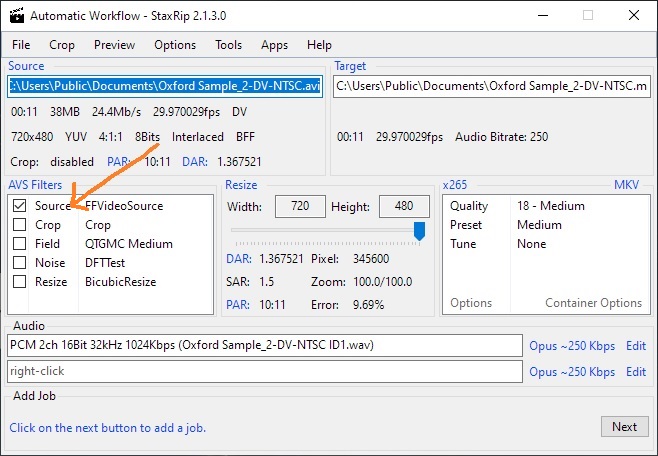Open the x265 encoder link
Image resolution: width=658 pixels, height=456 pixels.
tap(454, 185)
